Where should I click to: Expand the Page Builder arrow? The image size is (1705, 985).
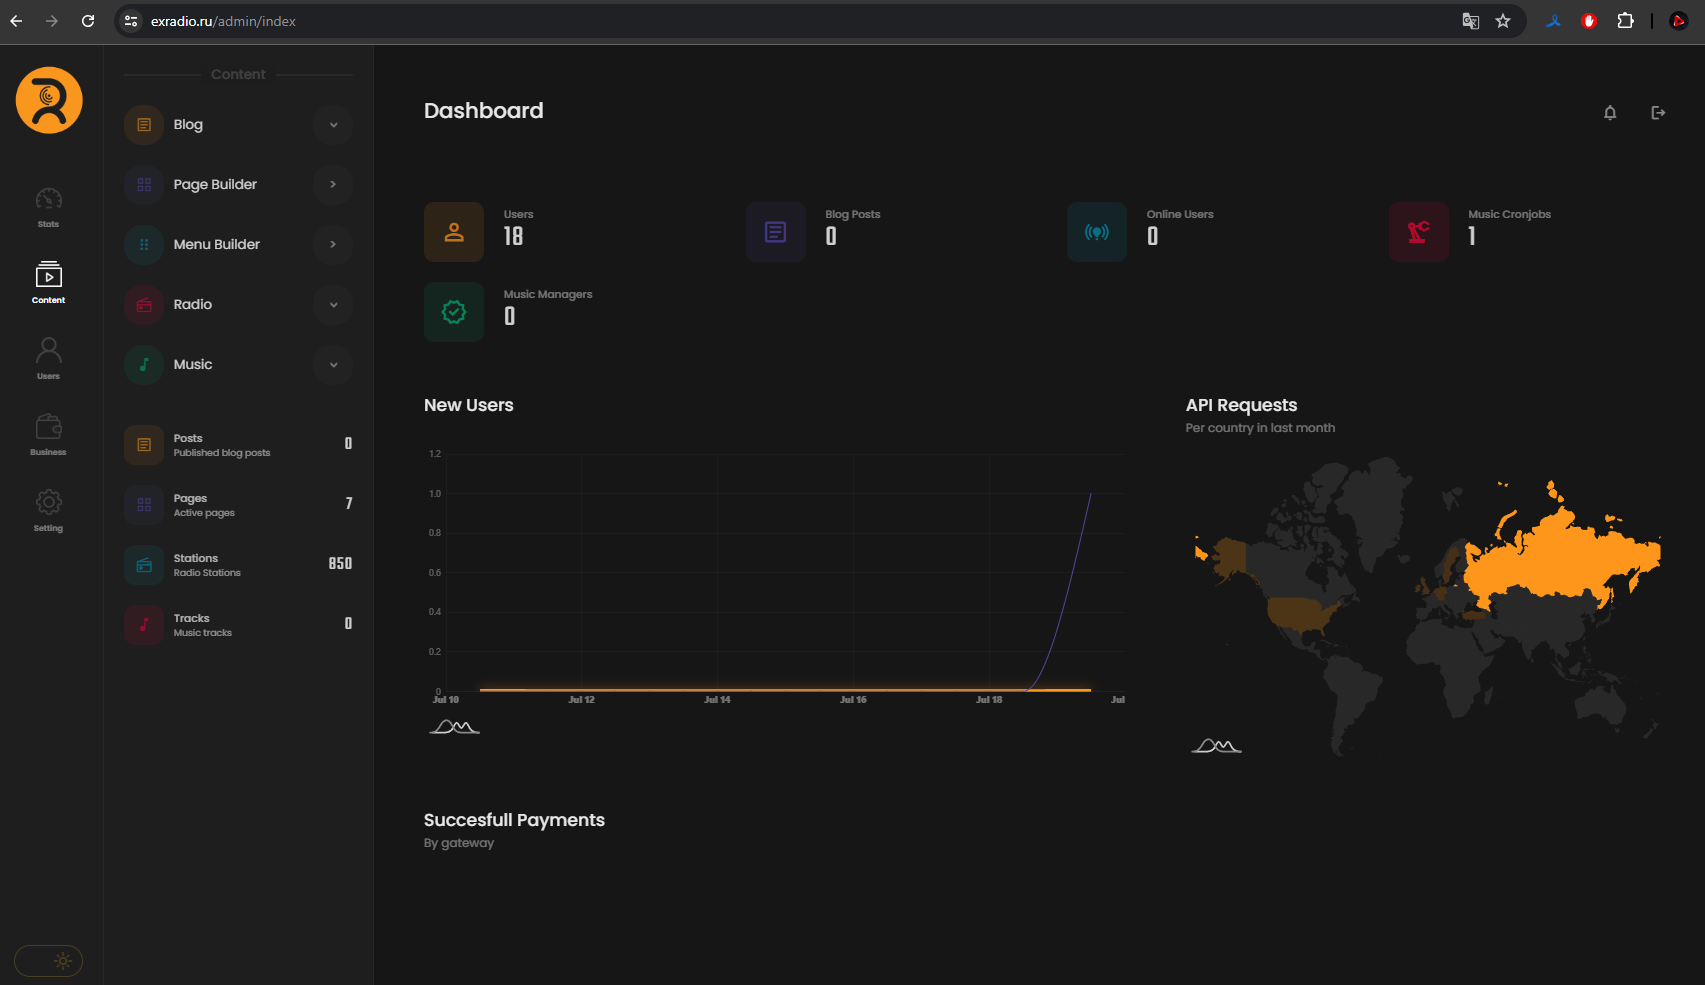(x=333, y=185)
